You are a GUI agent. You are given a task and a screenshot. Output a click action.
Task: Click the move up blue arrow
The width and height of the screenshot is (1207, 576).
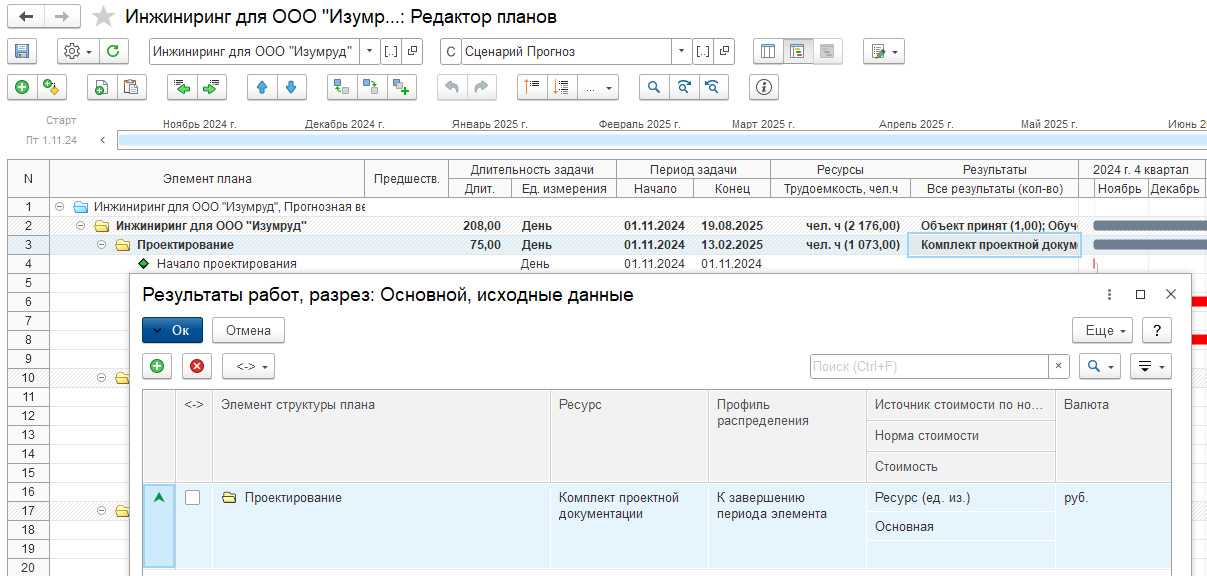point(263,87)
